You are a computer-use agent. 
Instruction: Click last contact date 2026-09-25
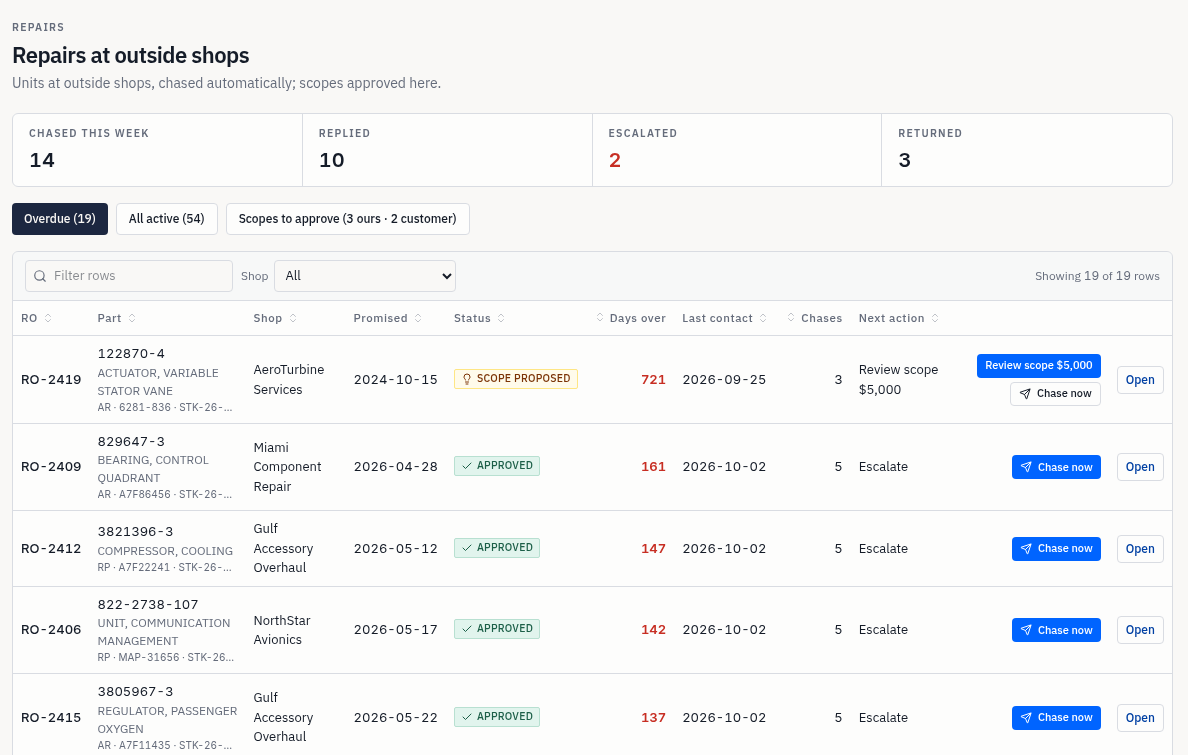coord(724,380)
